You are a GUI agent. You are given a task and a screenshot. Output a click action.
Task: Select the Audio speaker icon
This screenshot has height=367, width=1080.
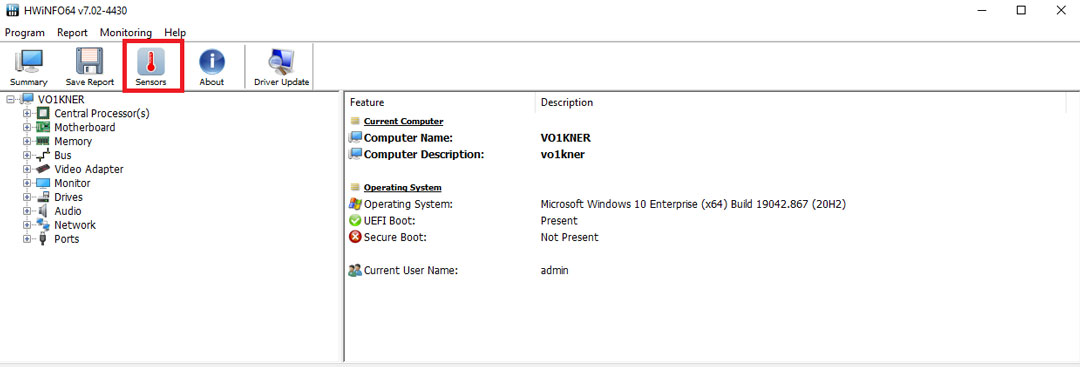tap(43, 211)
